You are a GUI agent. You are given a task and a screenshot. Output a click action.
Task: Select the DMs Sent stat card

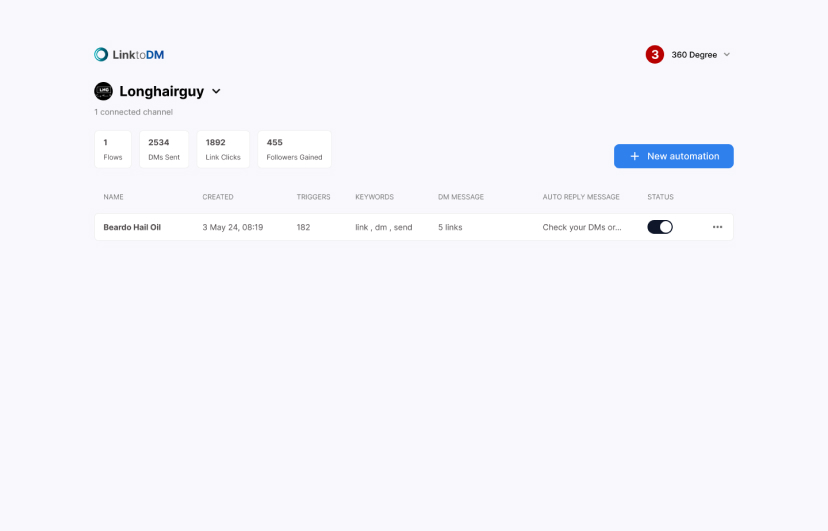(164, 149)
